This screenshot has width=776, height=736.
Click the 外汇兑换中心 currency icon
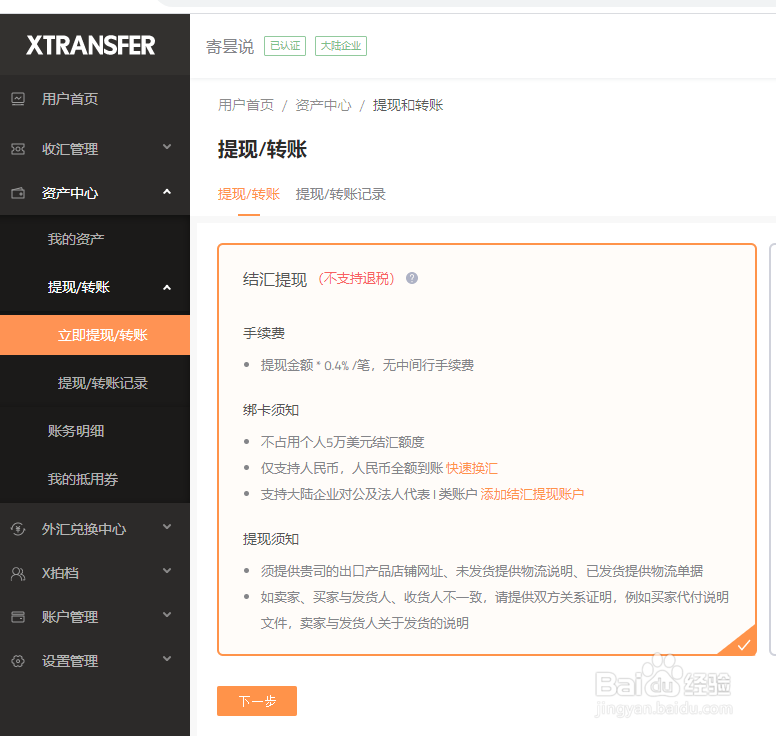coord(18,529)
